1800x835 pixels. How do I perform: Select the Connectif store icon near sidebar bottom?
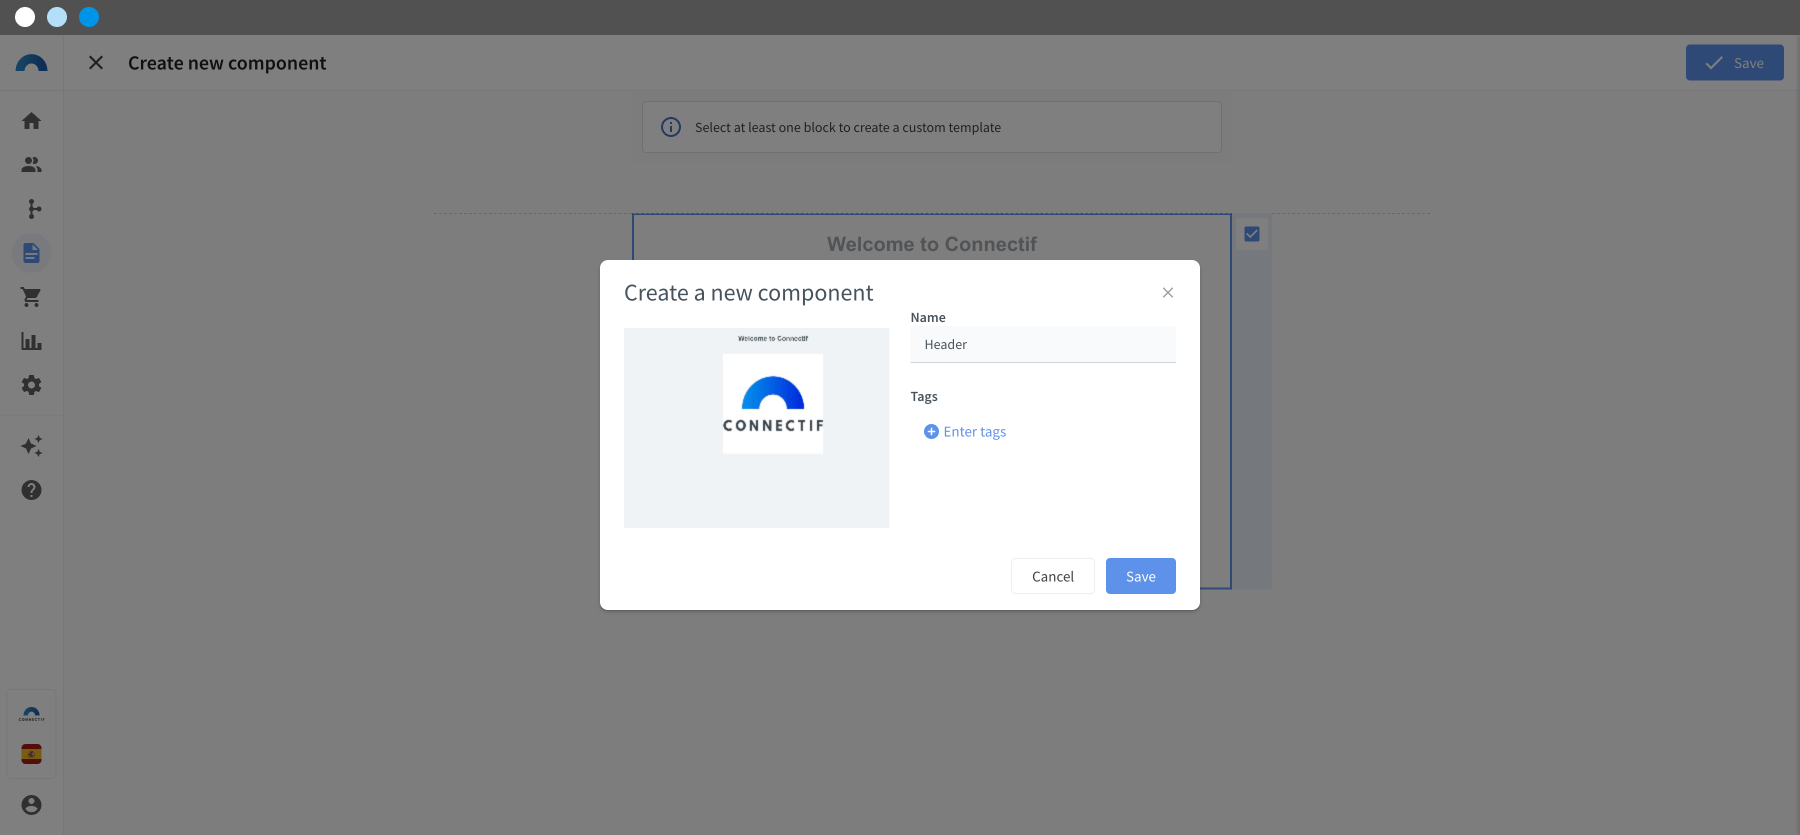[31, 714]
